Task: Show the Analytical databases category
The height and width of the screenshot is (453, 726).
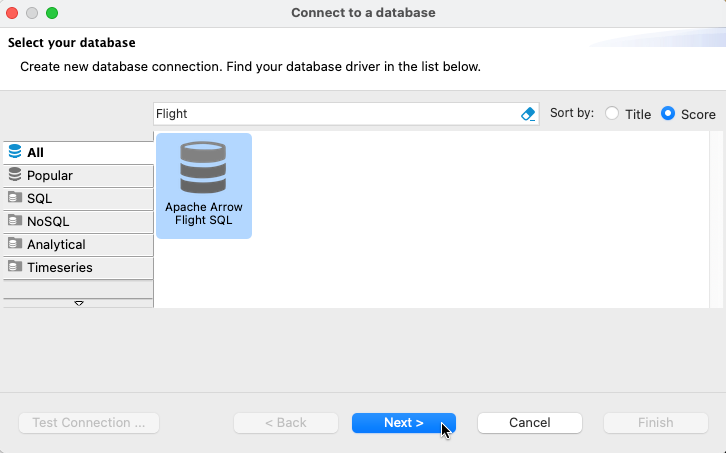Action: point(78,245)
